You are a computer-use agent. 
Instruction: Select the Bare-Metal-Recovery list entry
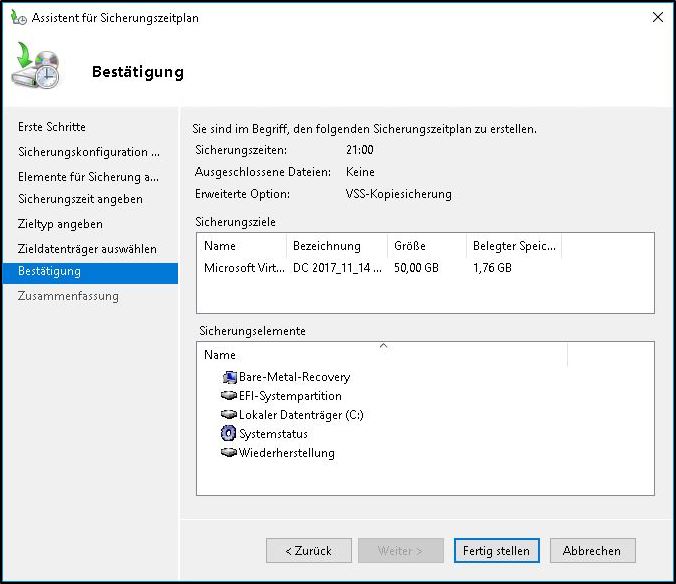(294, 377)
